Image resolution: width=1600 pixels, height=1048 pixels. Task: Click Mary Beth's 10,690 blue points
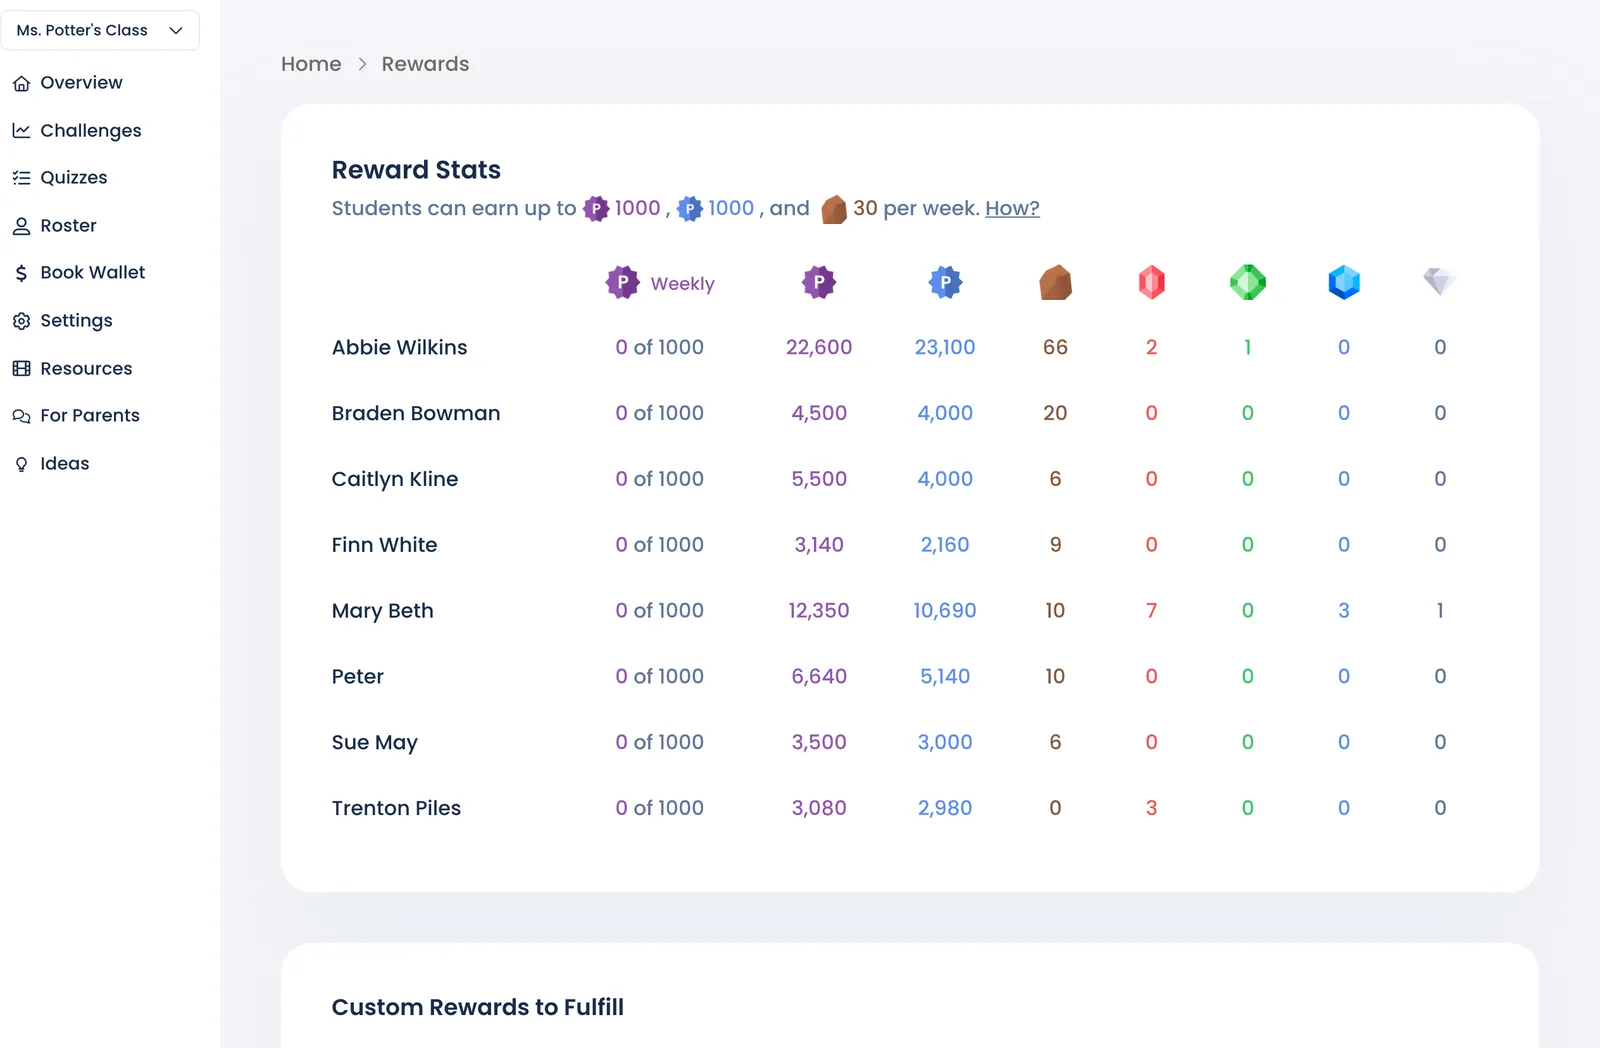tap(945, 611)
